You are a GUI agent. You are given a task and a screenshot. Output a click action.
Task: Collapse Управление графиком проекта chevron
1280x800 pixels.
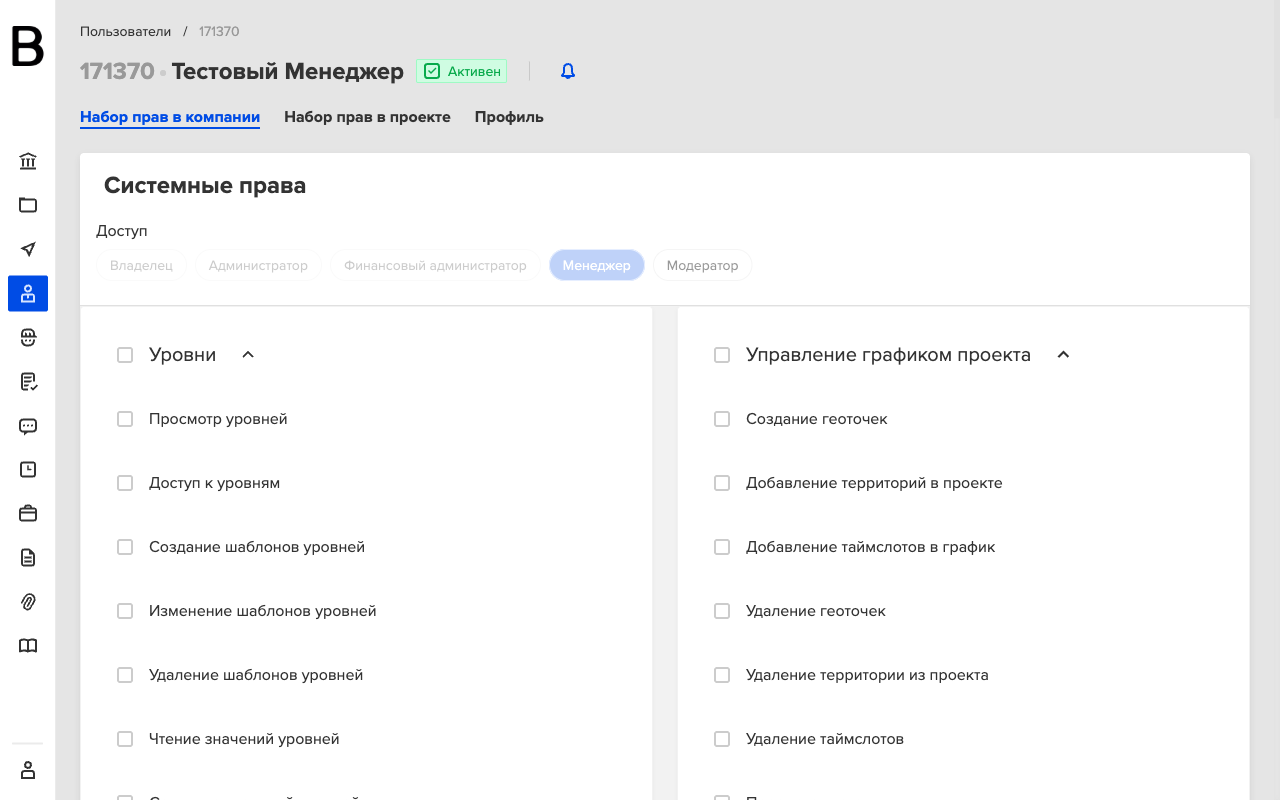click(x=1063, y=354)
